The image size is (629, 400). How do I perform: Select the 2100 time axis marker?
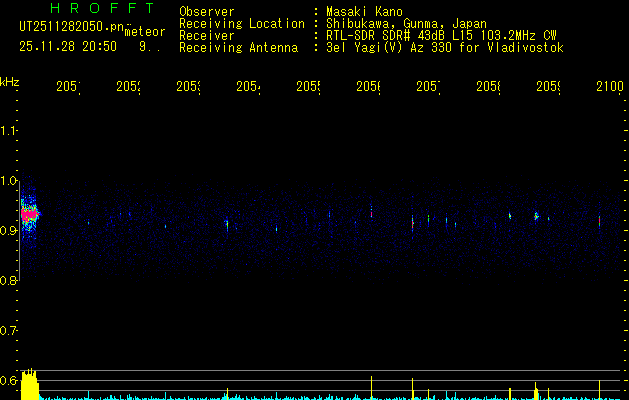coord(610,87)
